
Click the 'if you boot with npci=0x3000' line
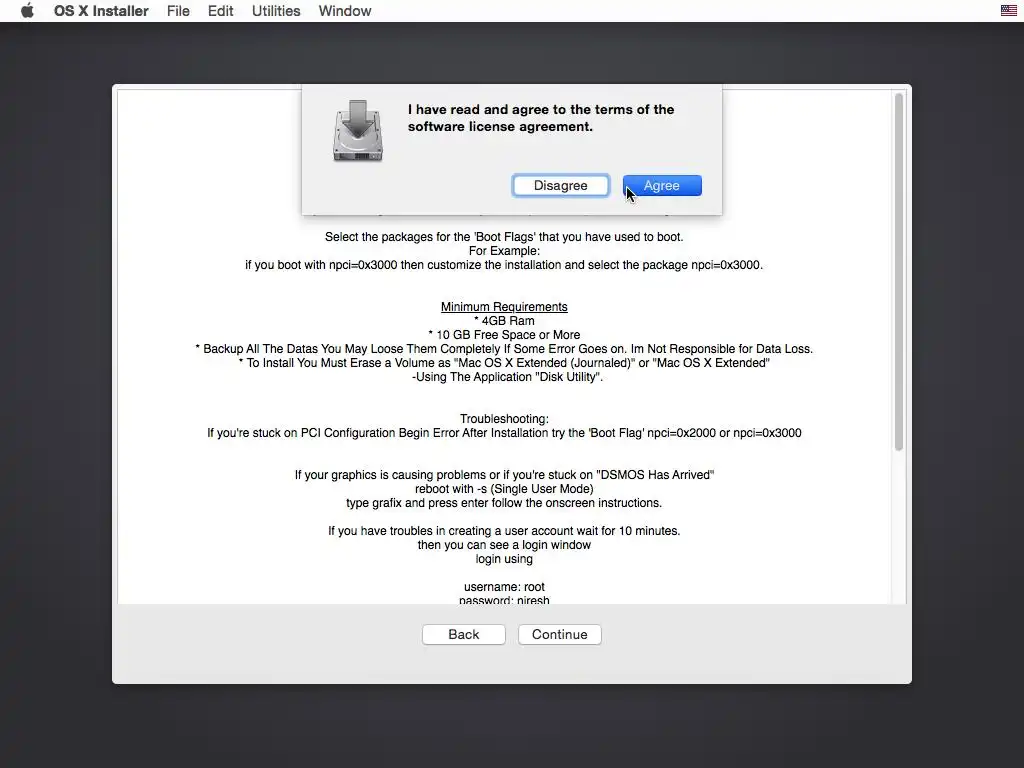coord(504,265)
